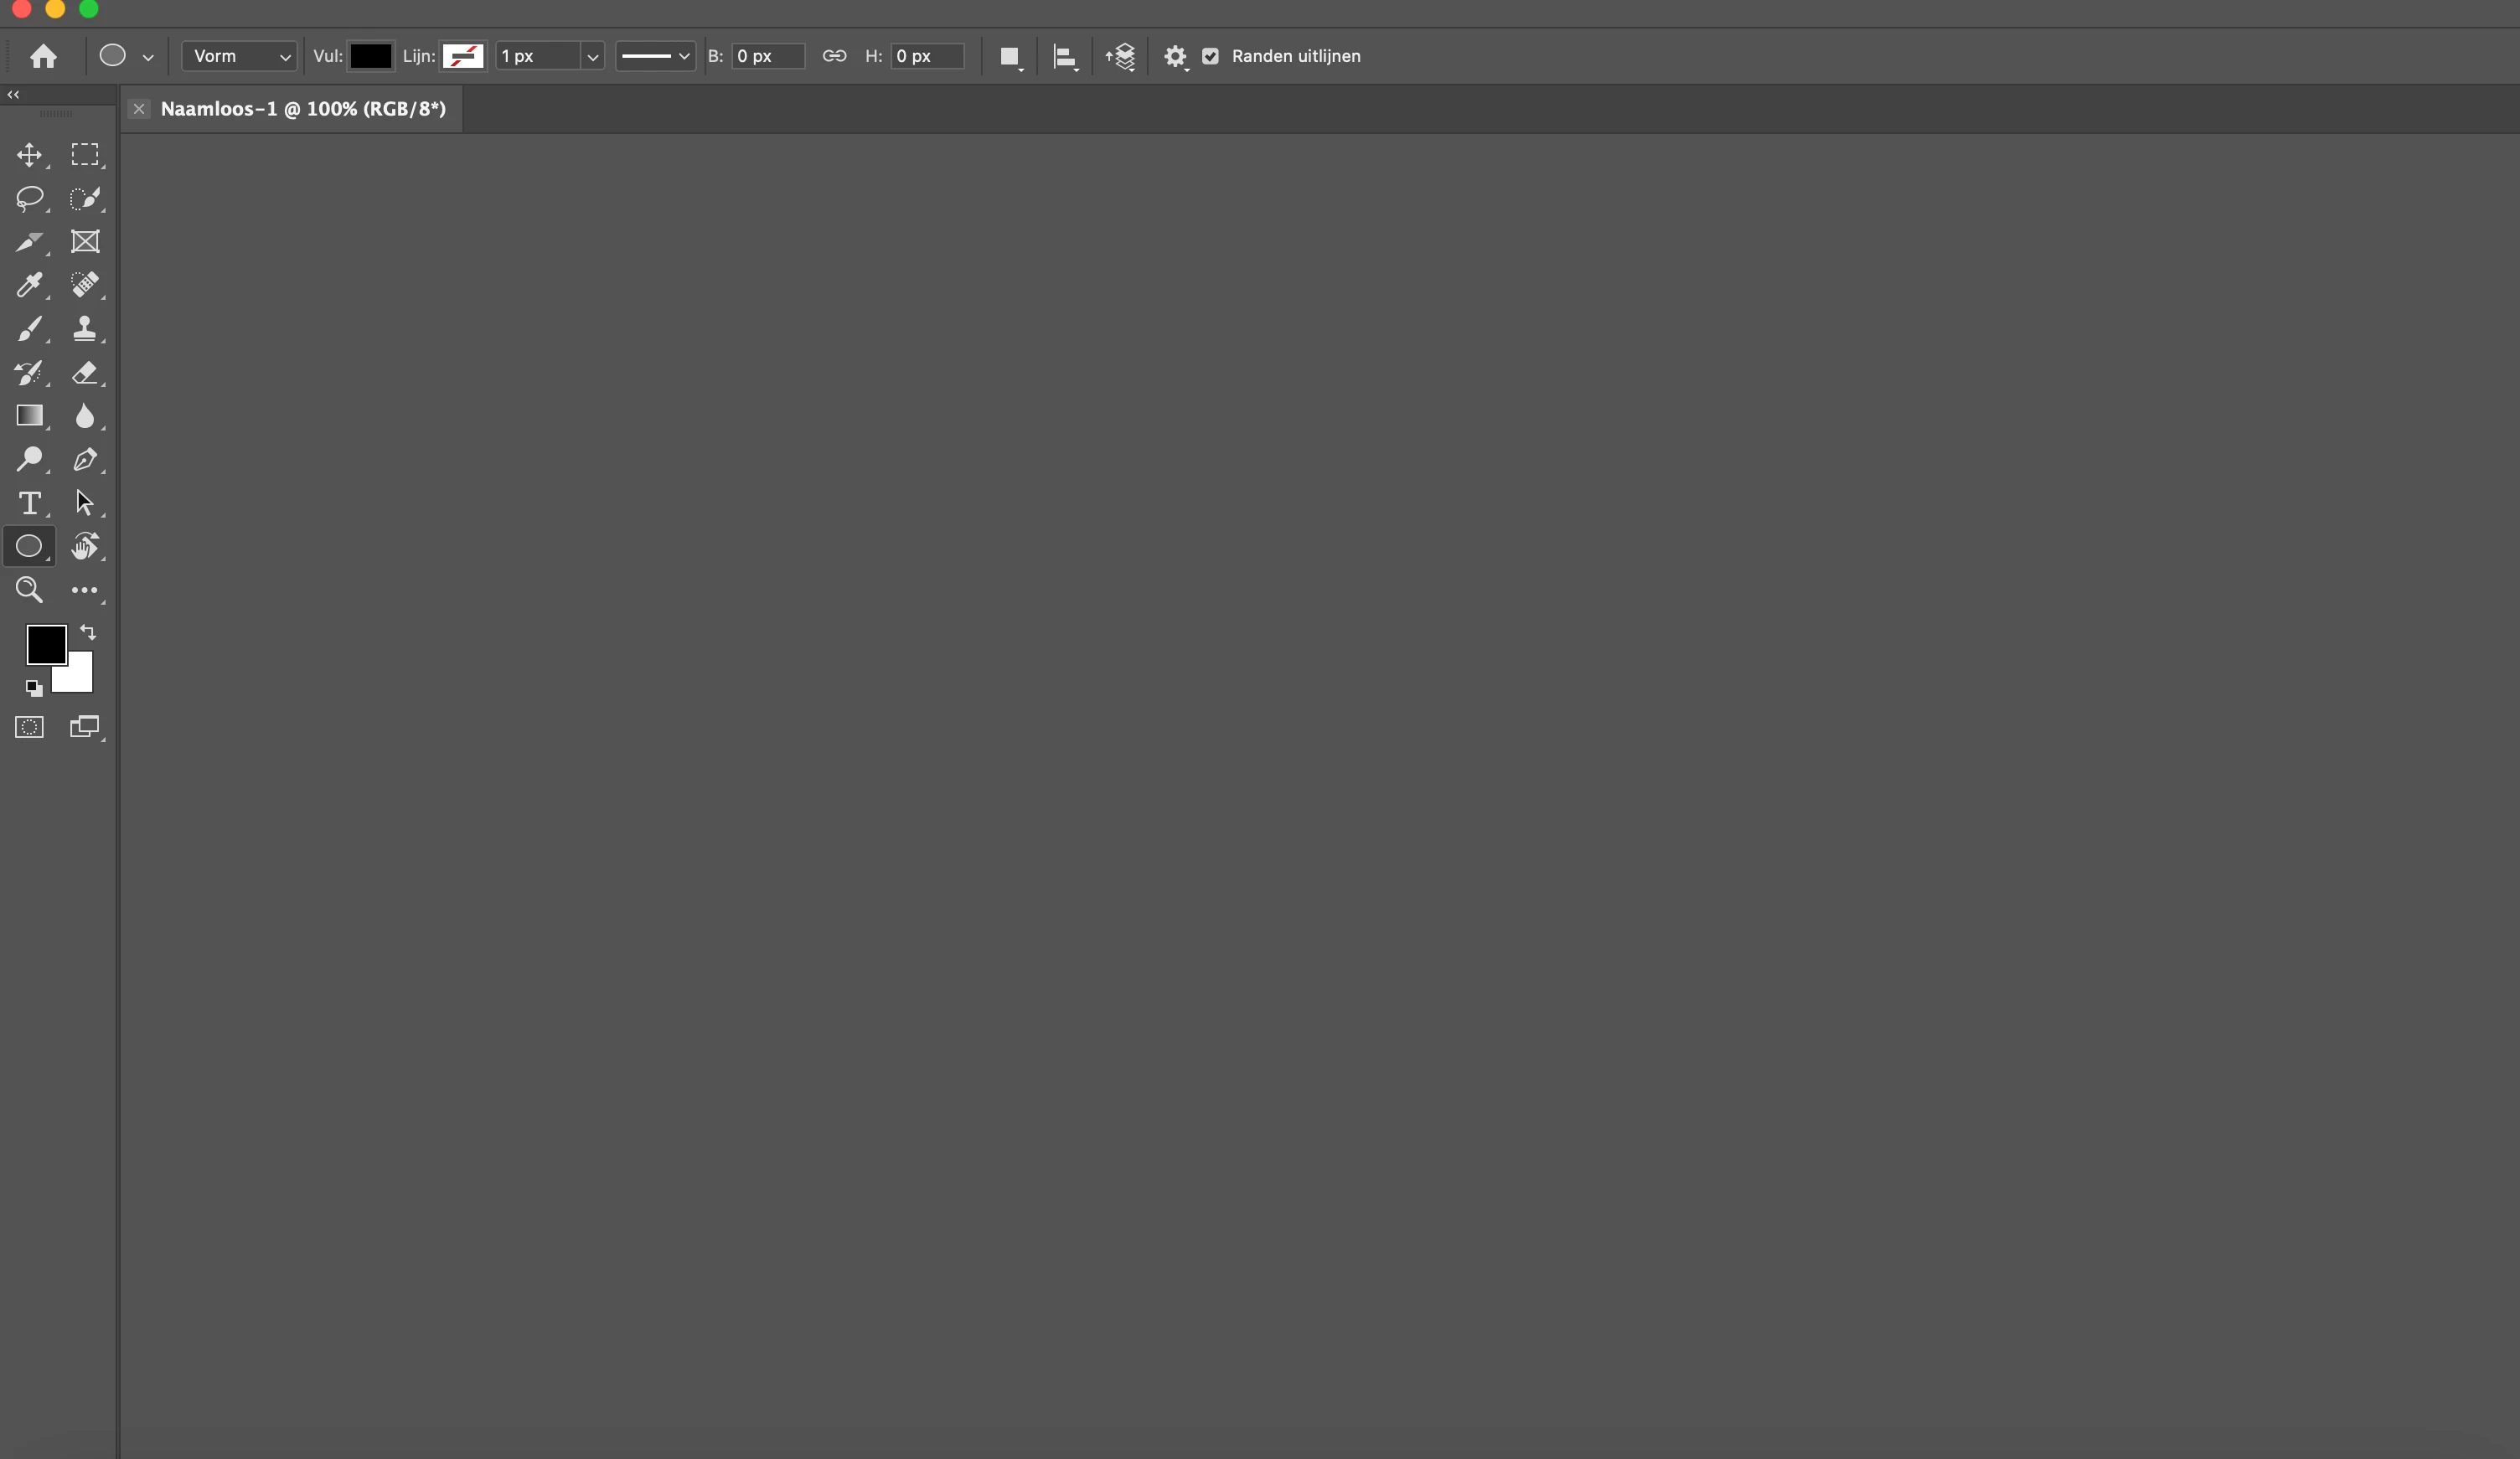The image size is (2520, 1459).
Task: Select the Lasso tool
Action: 29,198
